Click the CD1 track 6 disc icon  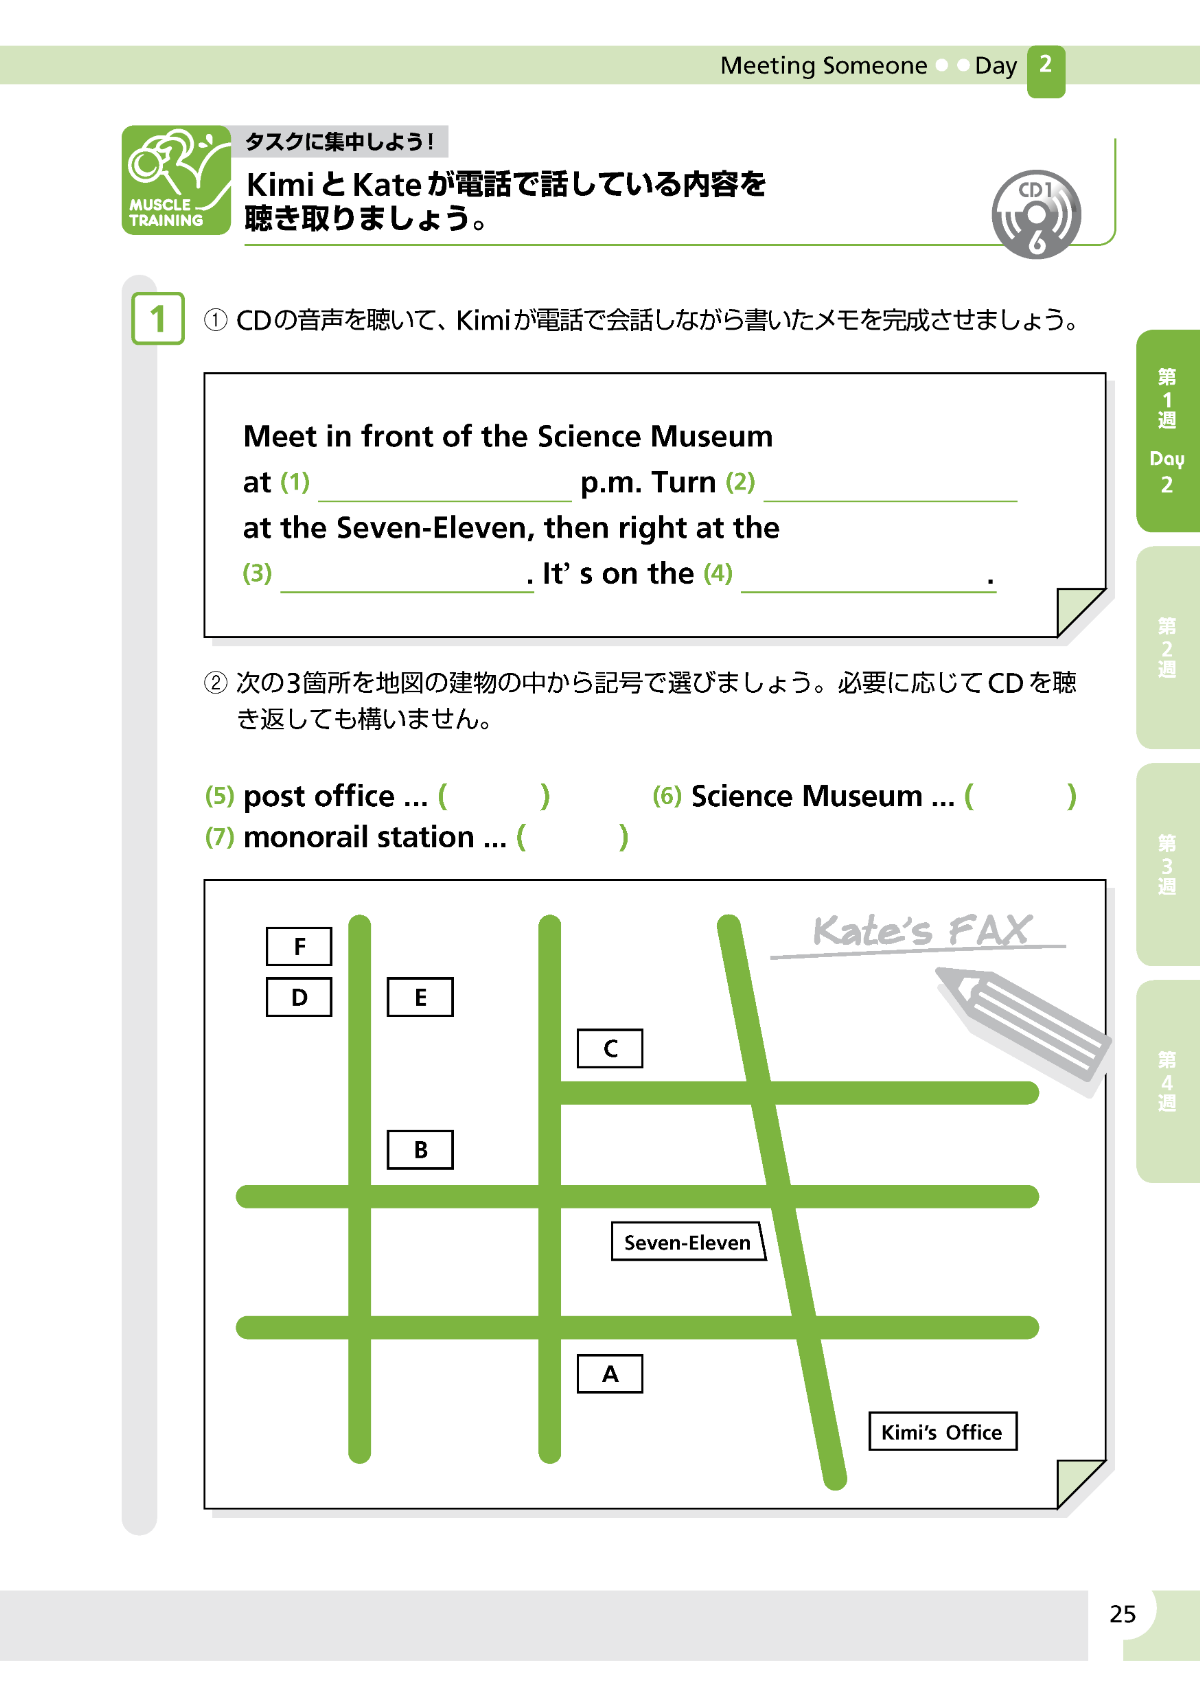tap(1036, 214)
